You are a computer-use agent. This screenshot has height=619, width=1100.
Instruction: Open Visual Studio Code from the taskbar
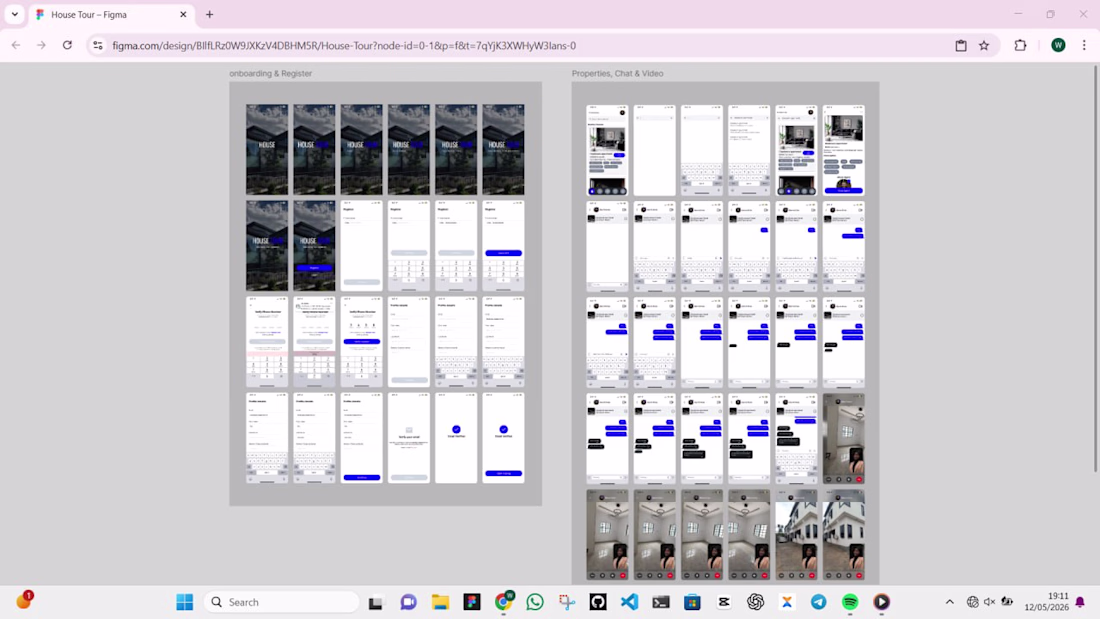pyautogui.click(x=629, y=602)
